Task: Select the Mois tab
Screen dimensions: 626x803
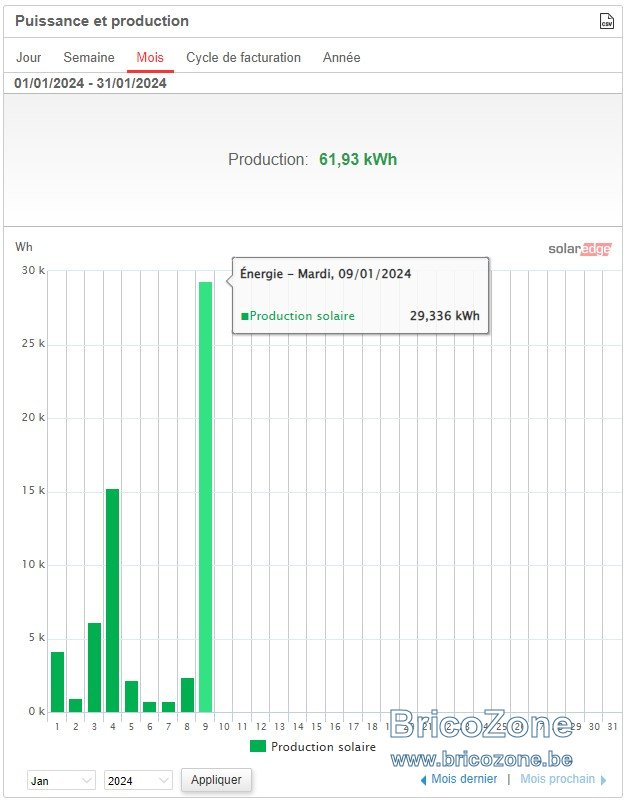Action: [x=150, y=57]
